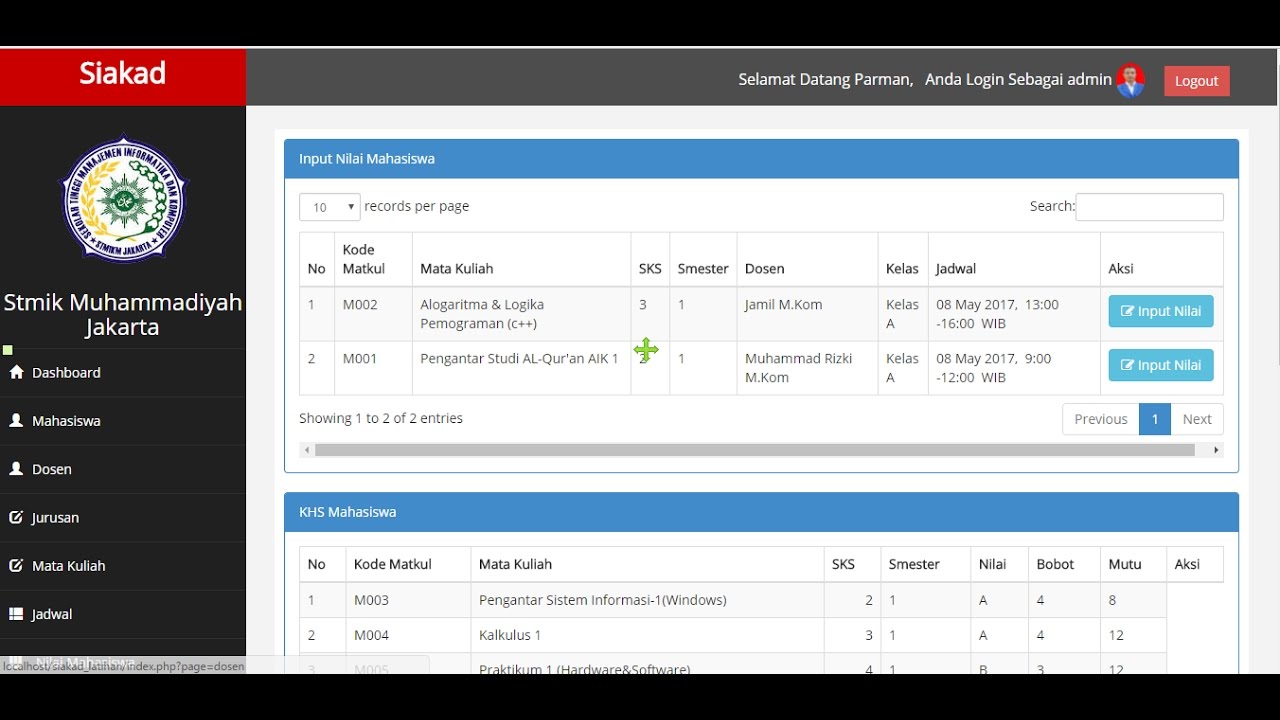
Task: Click the horizontal scrollbar of nilai table
Action: (x=755, y=450)
